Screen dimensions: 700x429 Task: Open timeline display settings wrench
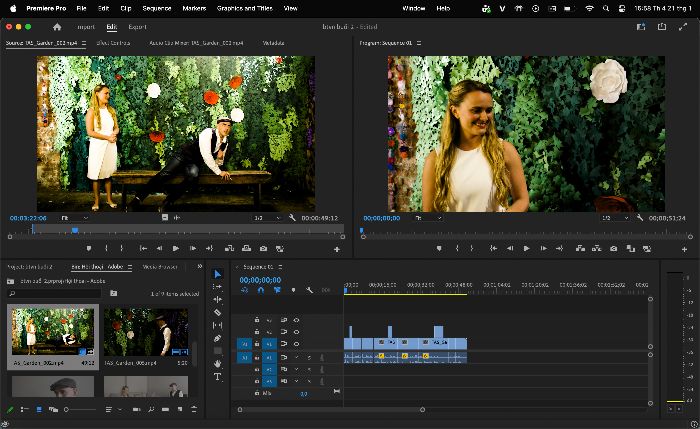coord(309,290)
